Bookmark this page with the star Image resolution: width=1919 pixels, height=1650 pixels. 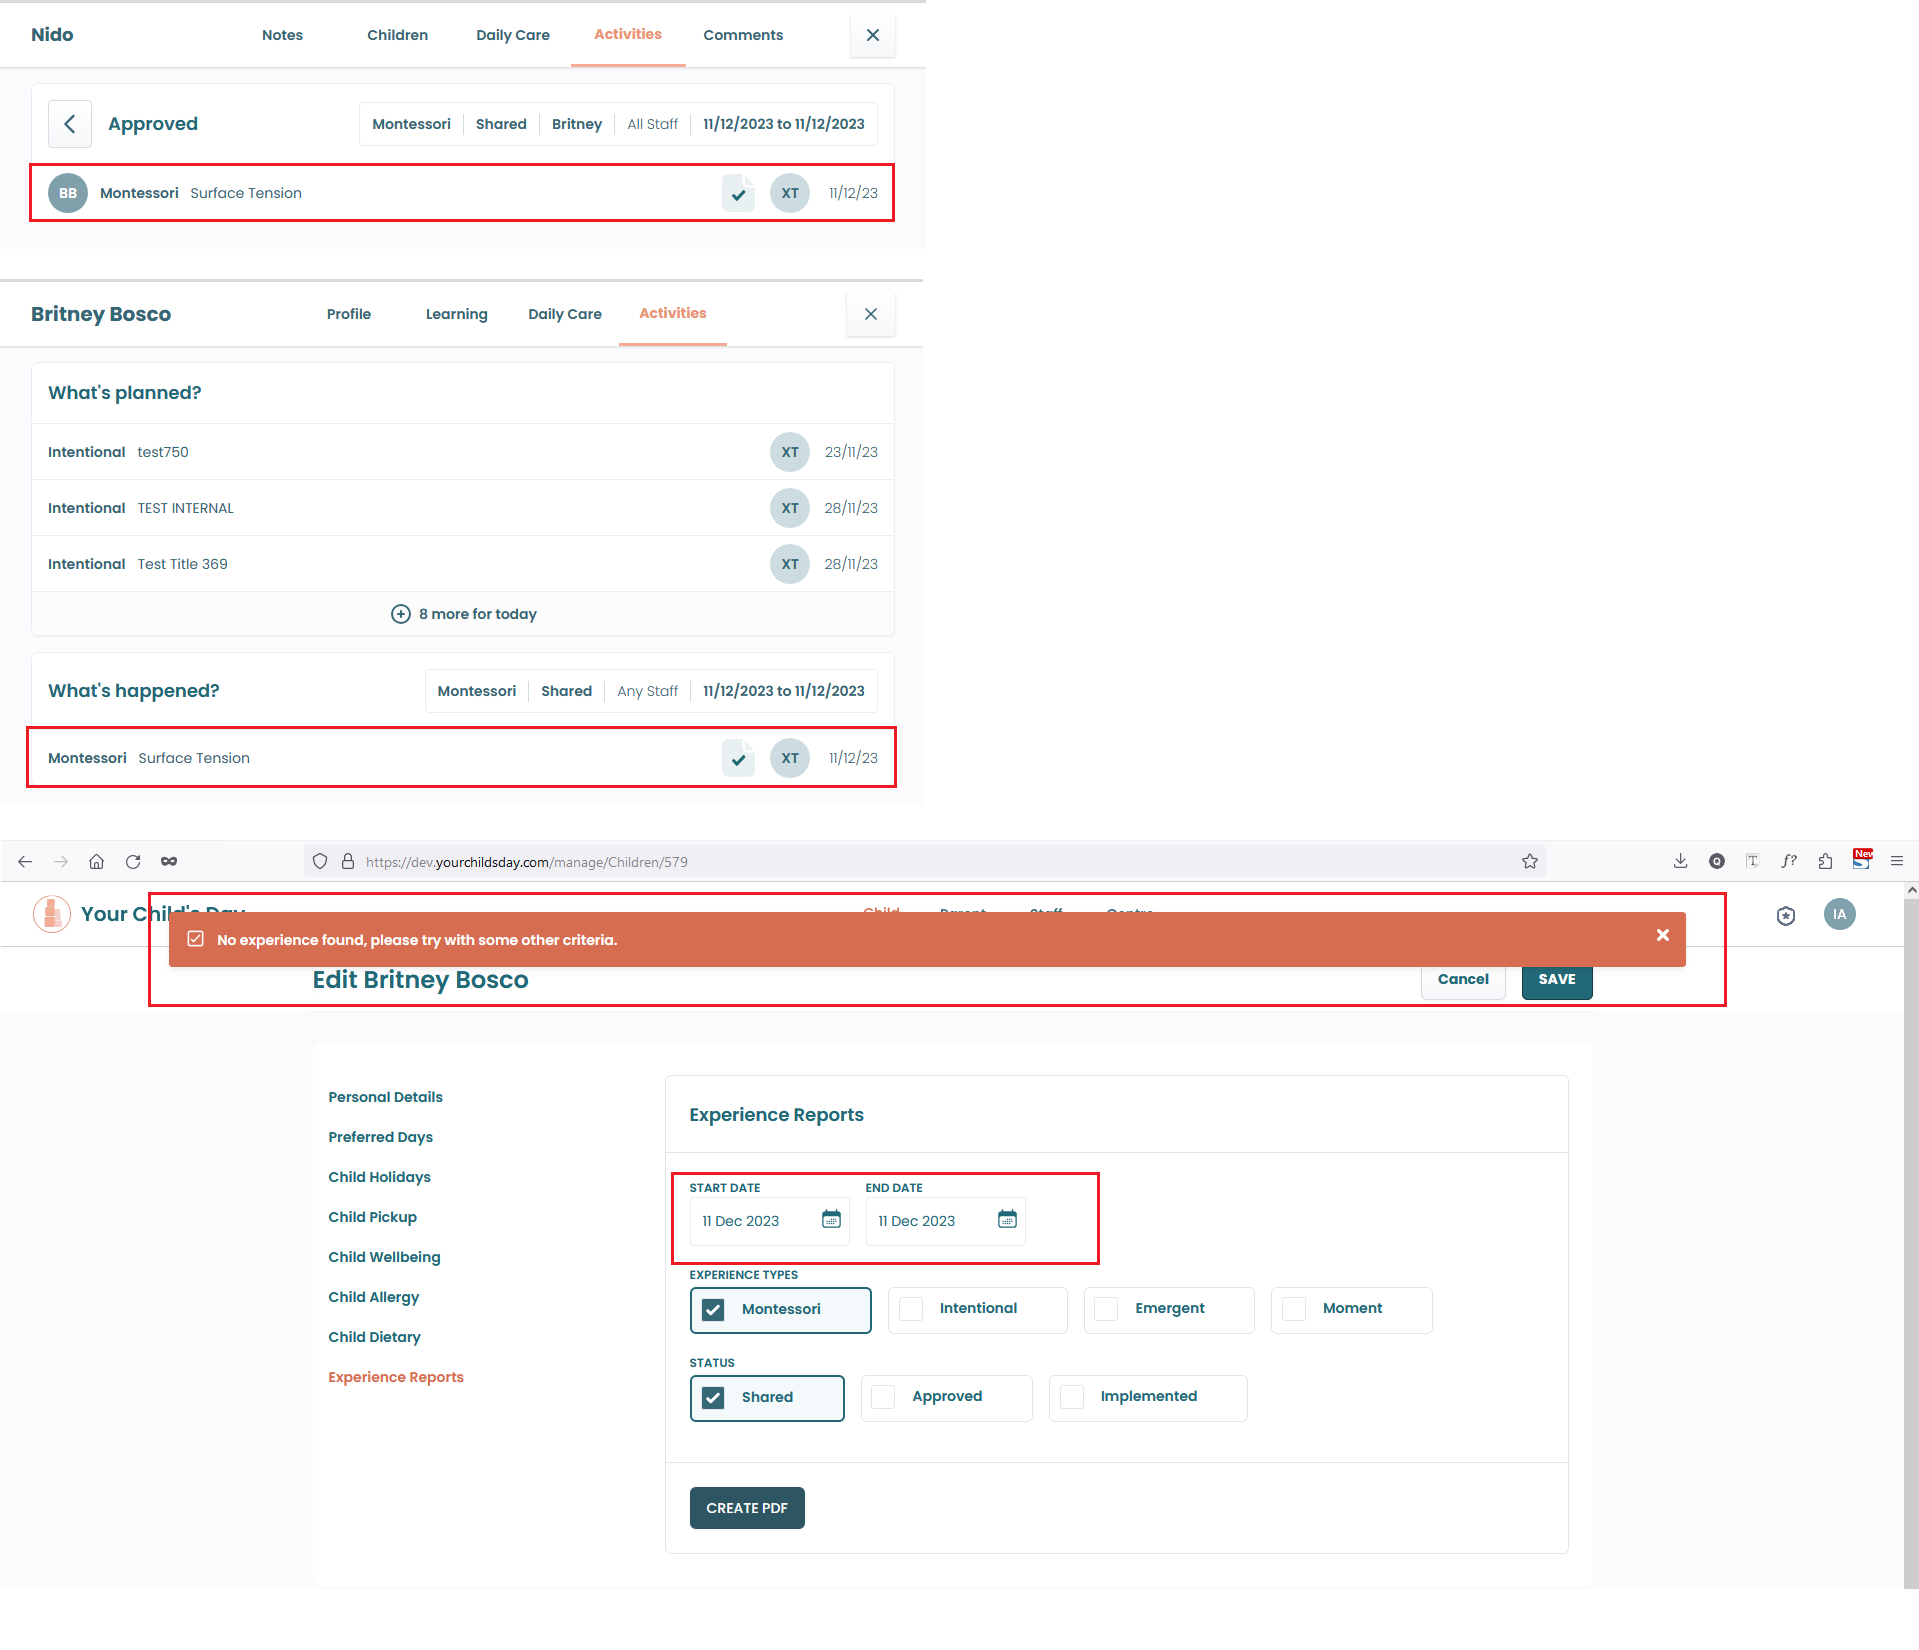[1530, 861]
